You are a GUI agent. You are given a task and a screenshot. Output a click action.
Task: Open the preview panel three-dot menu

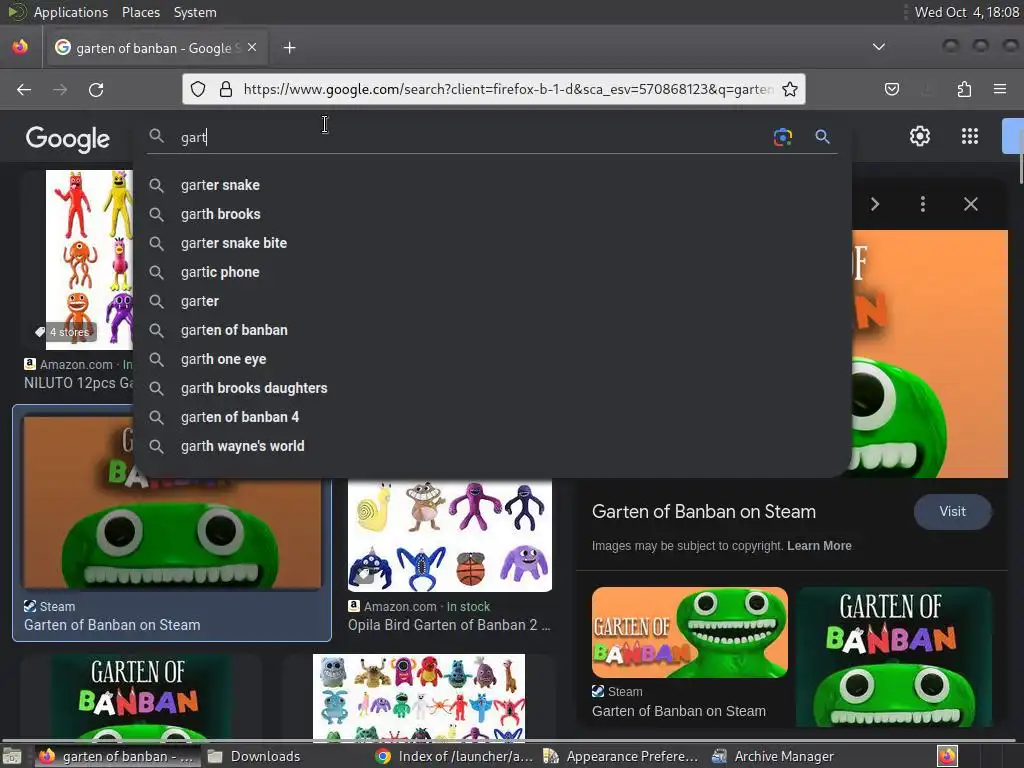click(x=923, y=204)
